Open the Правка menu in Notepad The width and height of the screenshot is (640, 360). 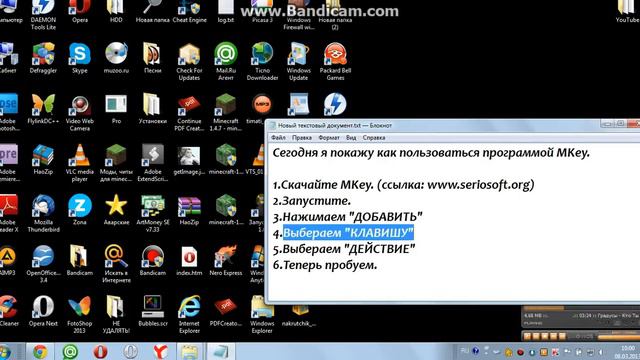point(302,138)
